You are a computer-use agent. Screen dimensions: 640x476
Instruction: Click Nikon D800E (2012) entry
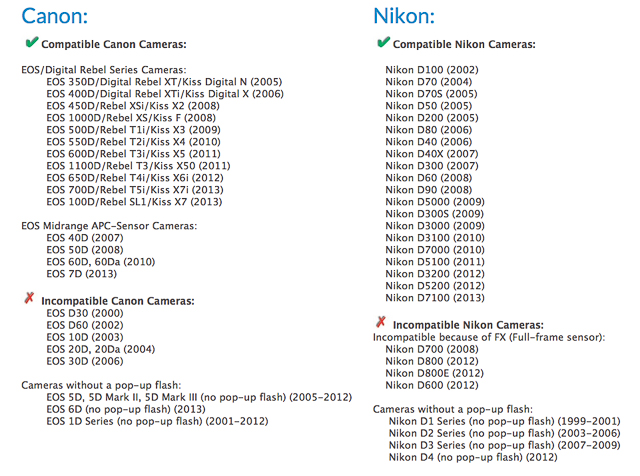(435, 373)
